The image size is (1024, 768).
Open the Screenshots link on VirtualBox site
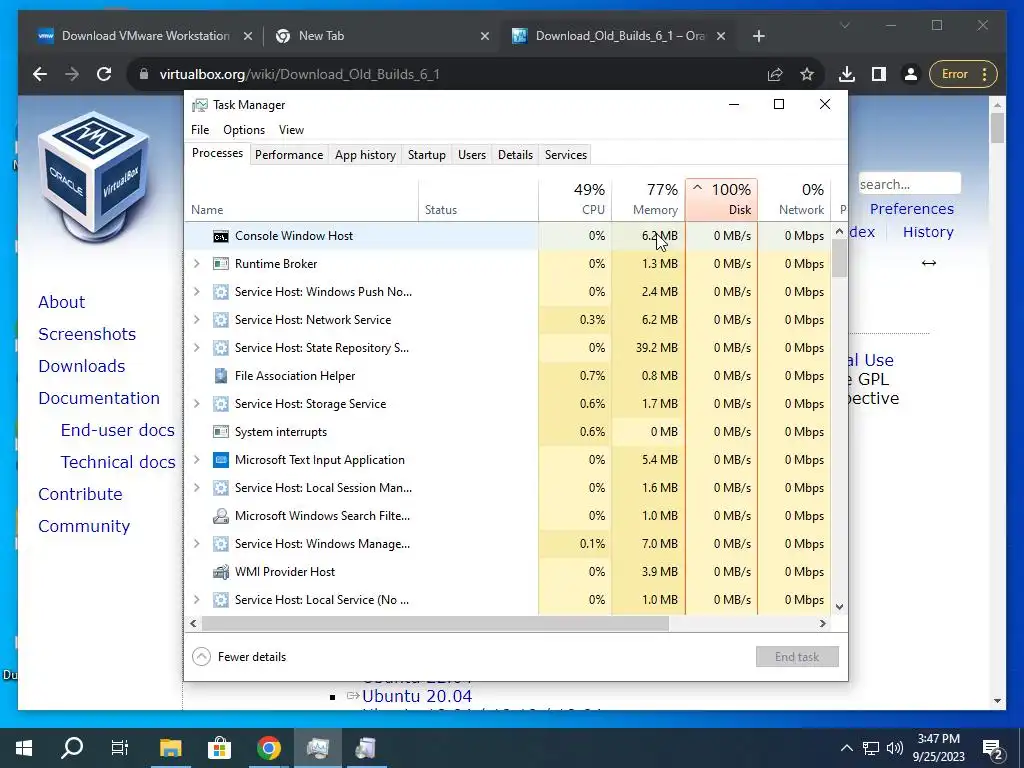[87, 334]
